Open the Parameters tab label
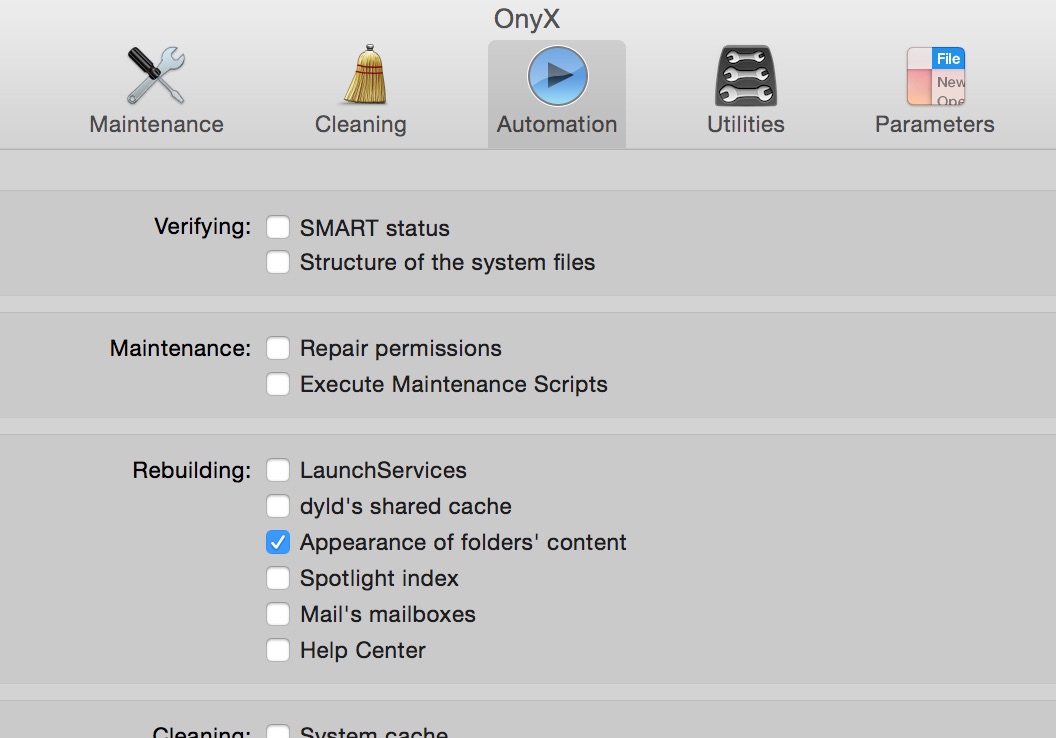 [935, 125]
